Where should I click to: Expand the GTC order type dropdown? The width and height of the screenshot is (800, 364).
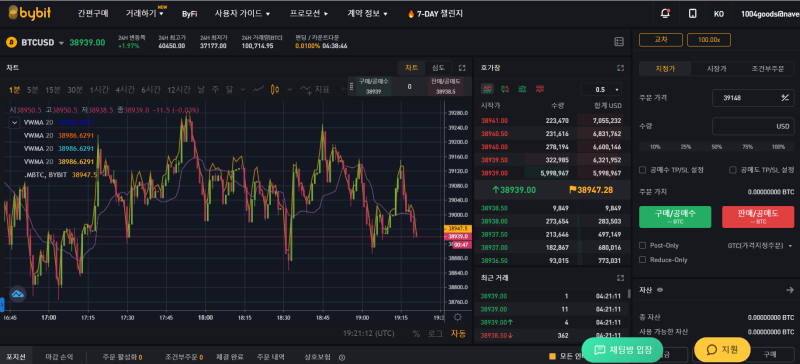pyautogui.click(x=760, y=246)
